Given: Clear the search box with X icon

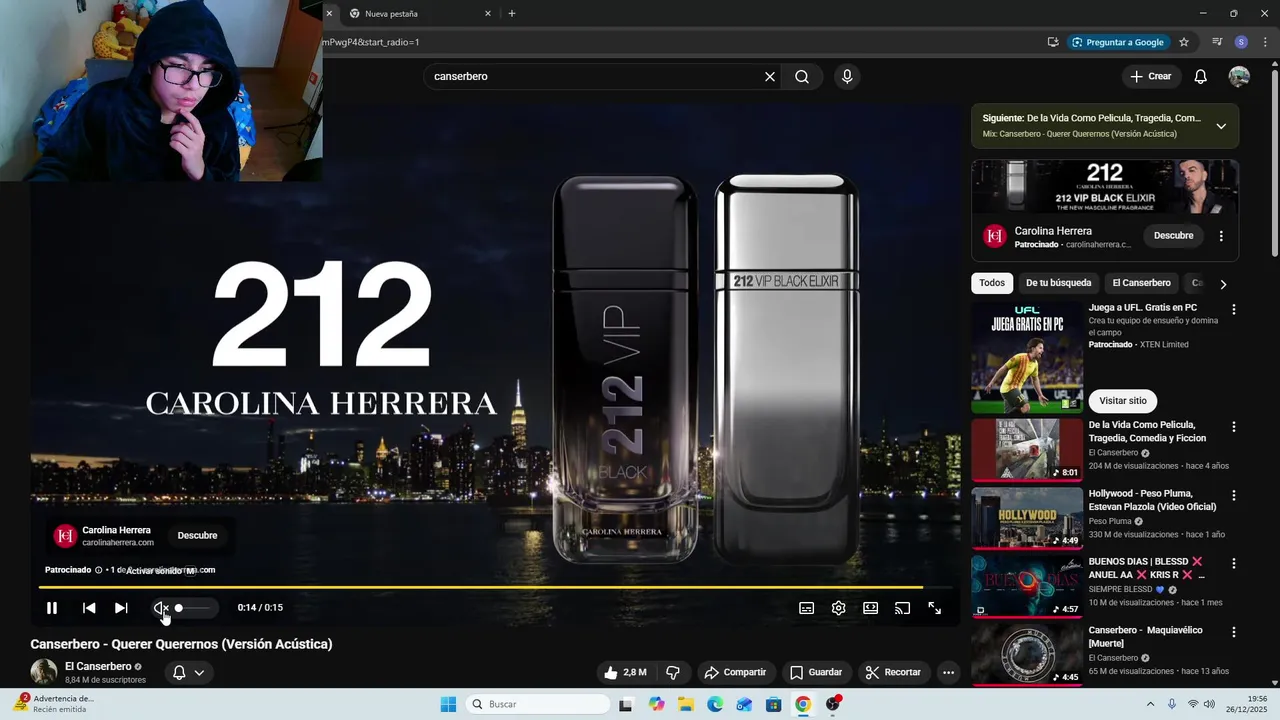Looking at the screenshot, I should (770, 76).
